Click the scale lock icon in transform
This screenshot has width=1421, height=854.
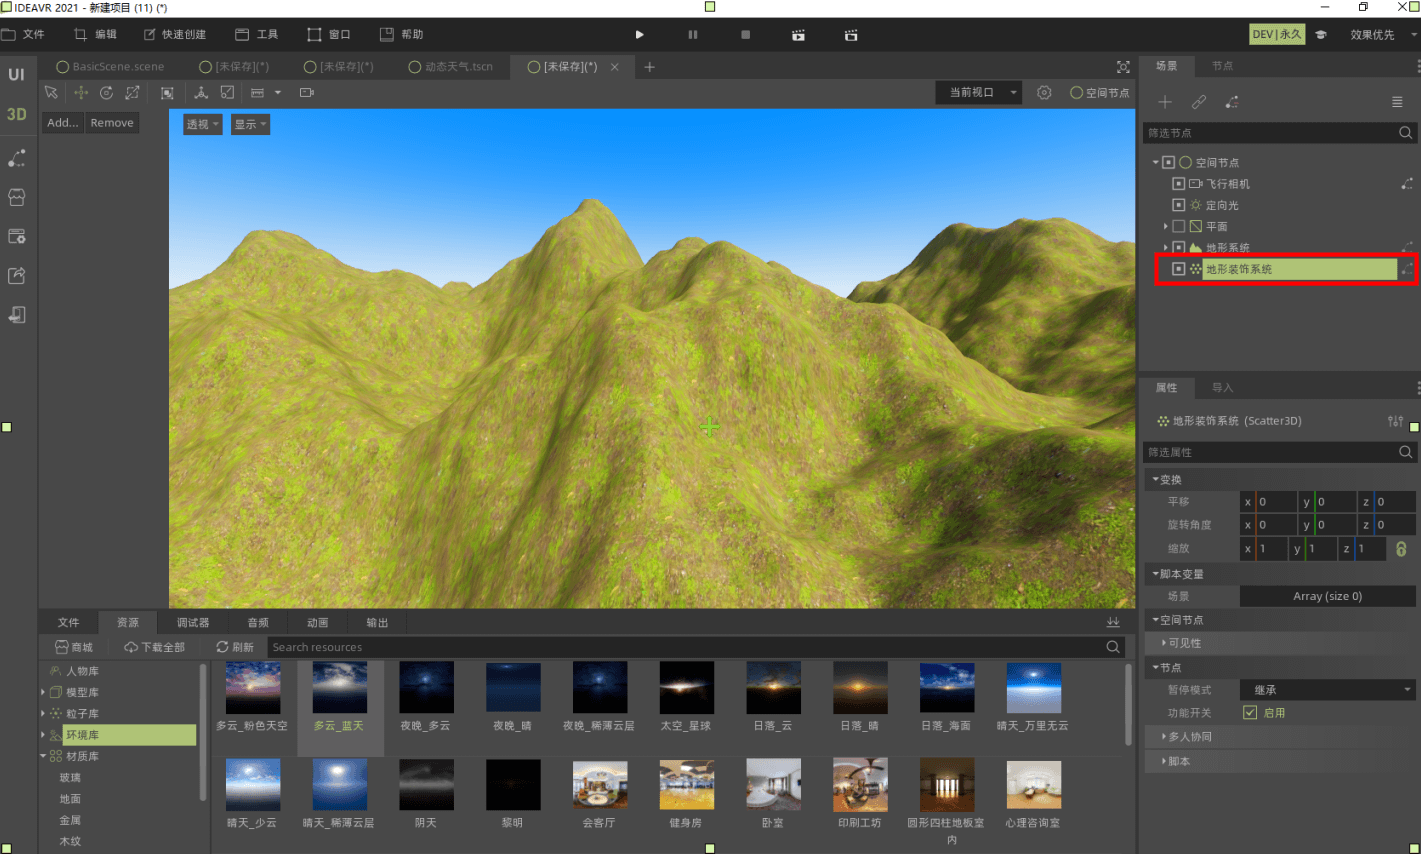tap(1401, 548)
